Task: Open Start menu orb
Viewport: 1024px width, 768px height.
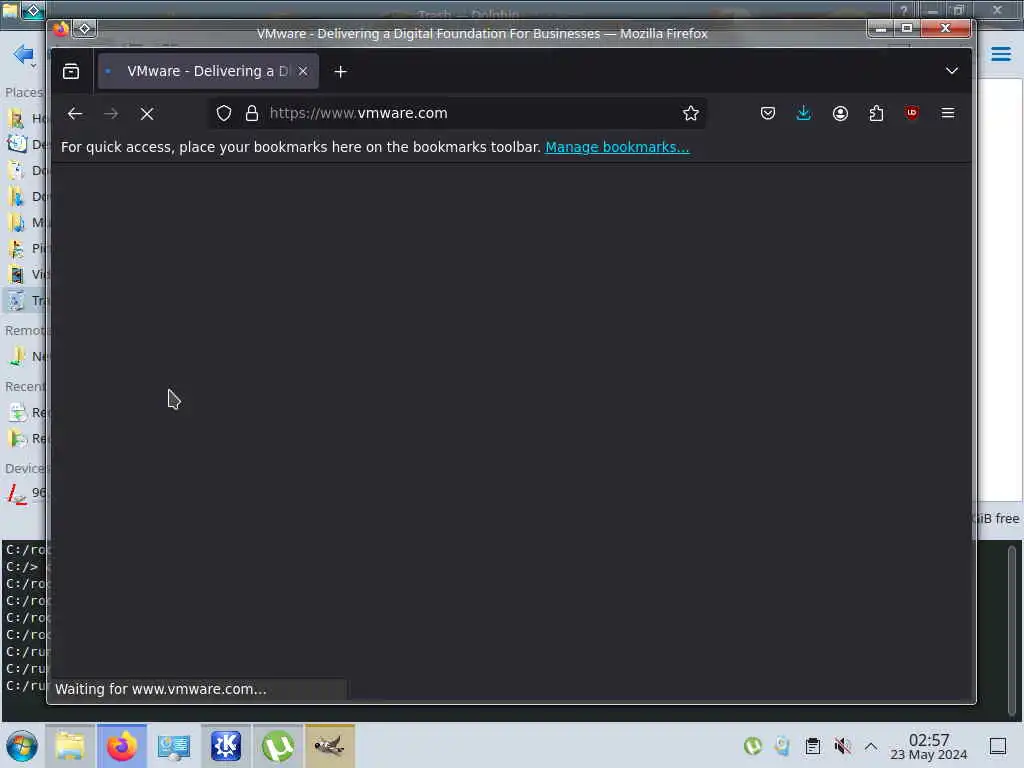Action: (22, 746)
